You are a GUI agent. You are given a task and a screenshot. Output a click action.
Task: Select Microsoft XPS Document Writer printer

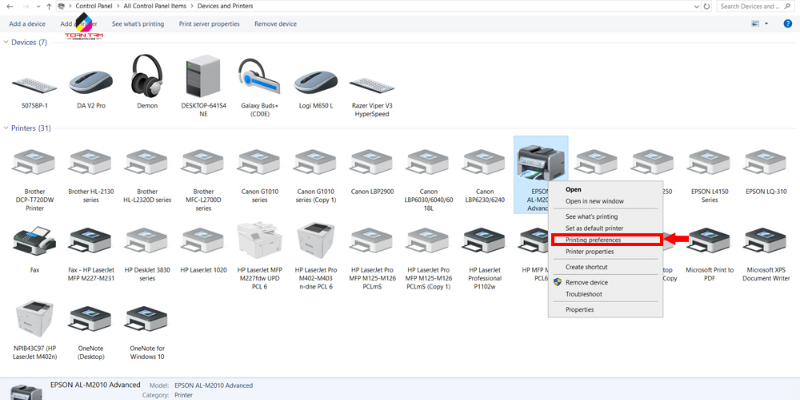point(766,241)
